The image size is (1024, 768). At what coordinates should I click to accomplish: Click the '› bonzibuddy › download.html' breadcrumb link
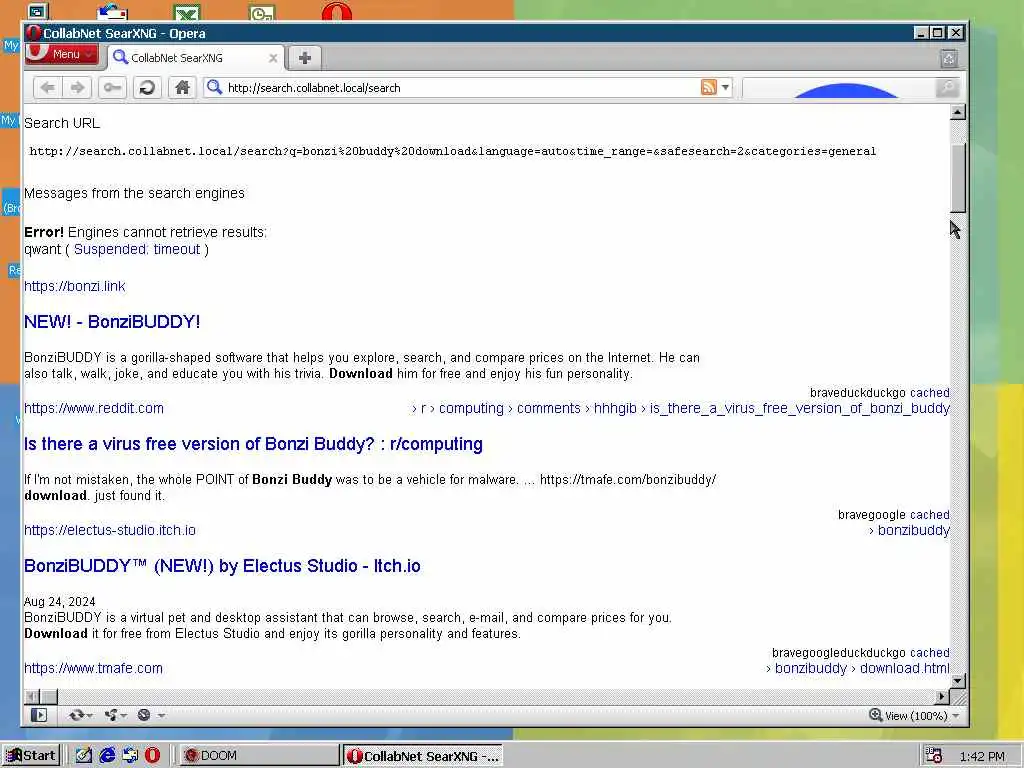click(x=858, y=668)
